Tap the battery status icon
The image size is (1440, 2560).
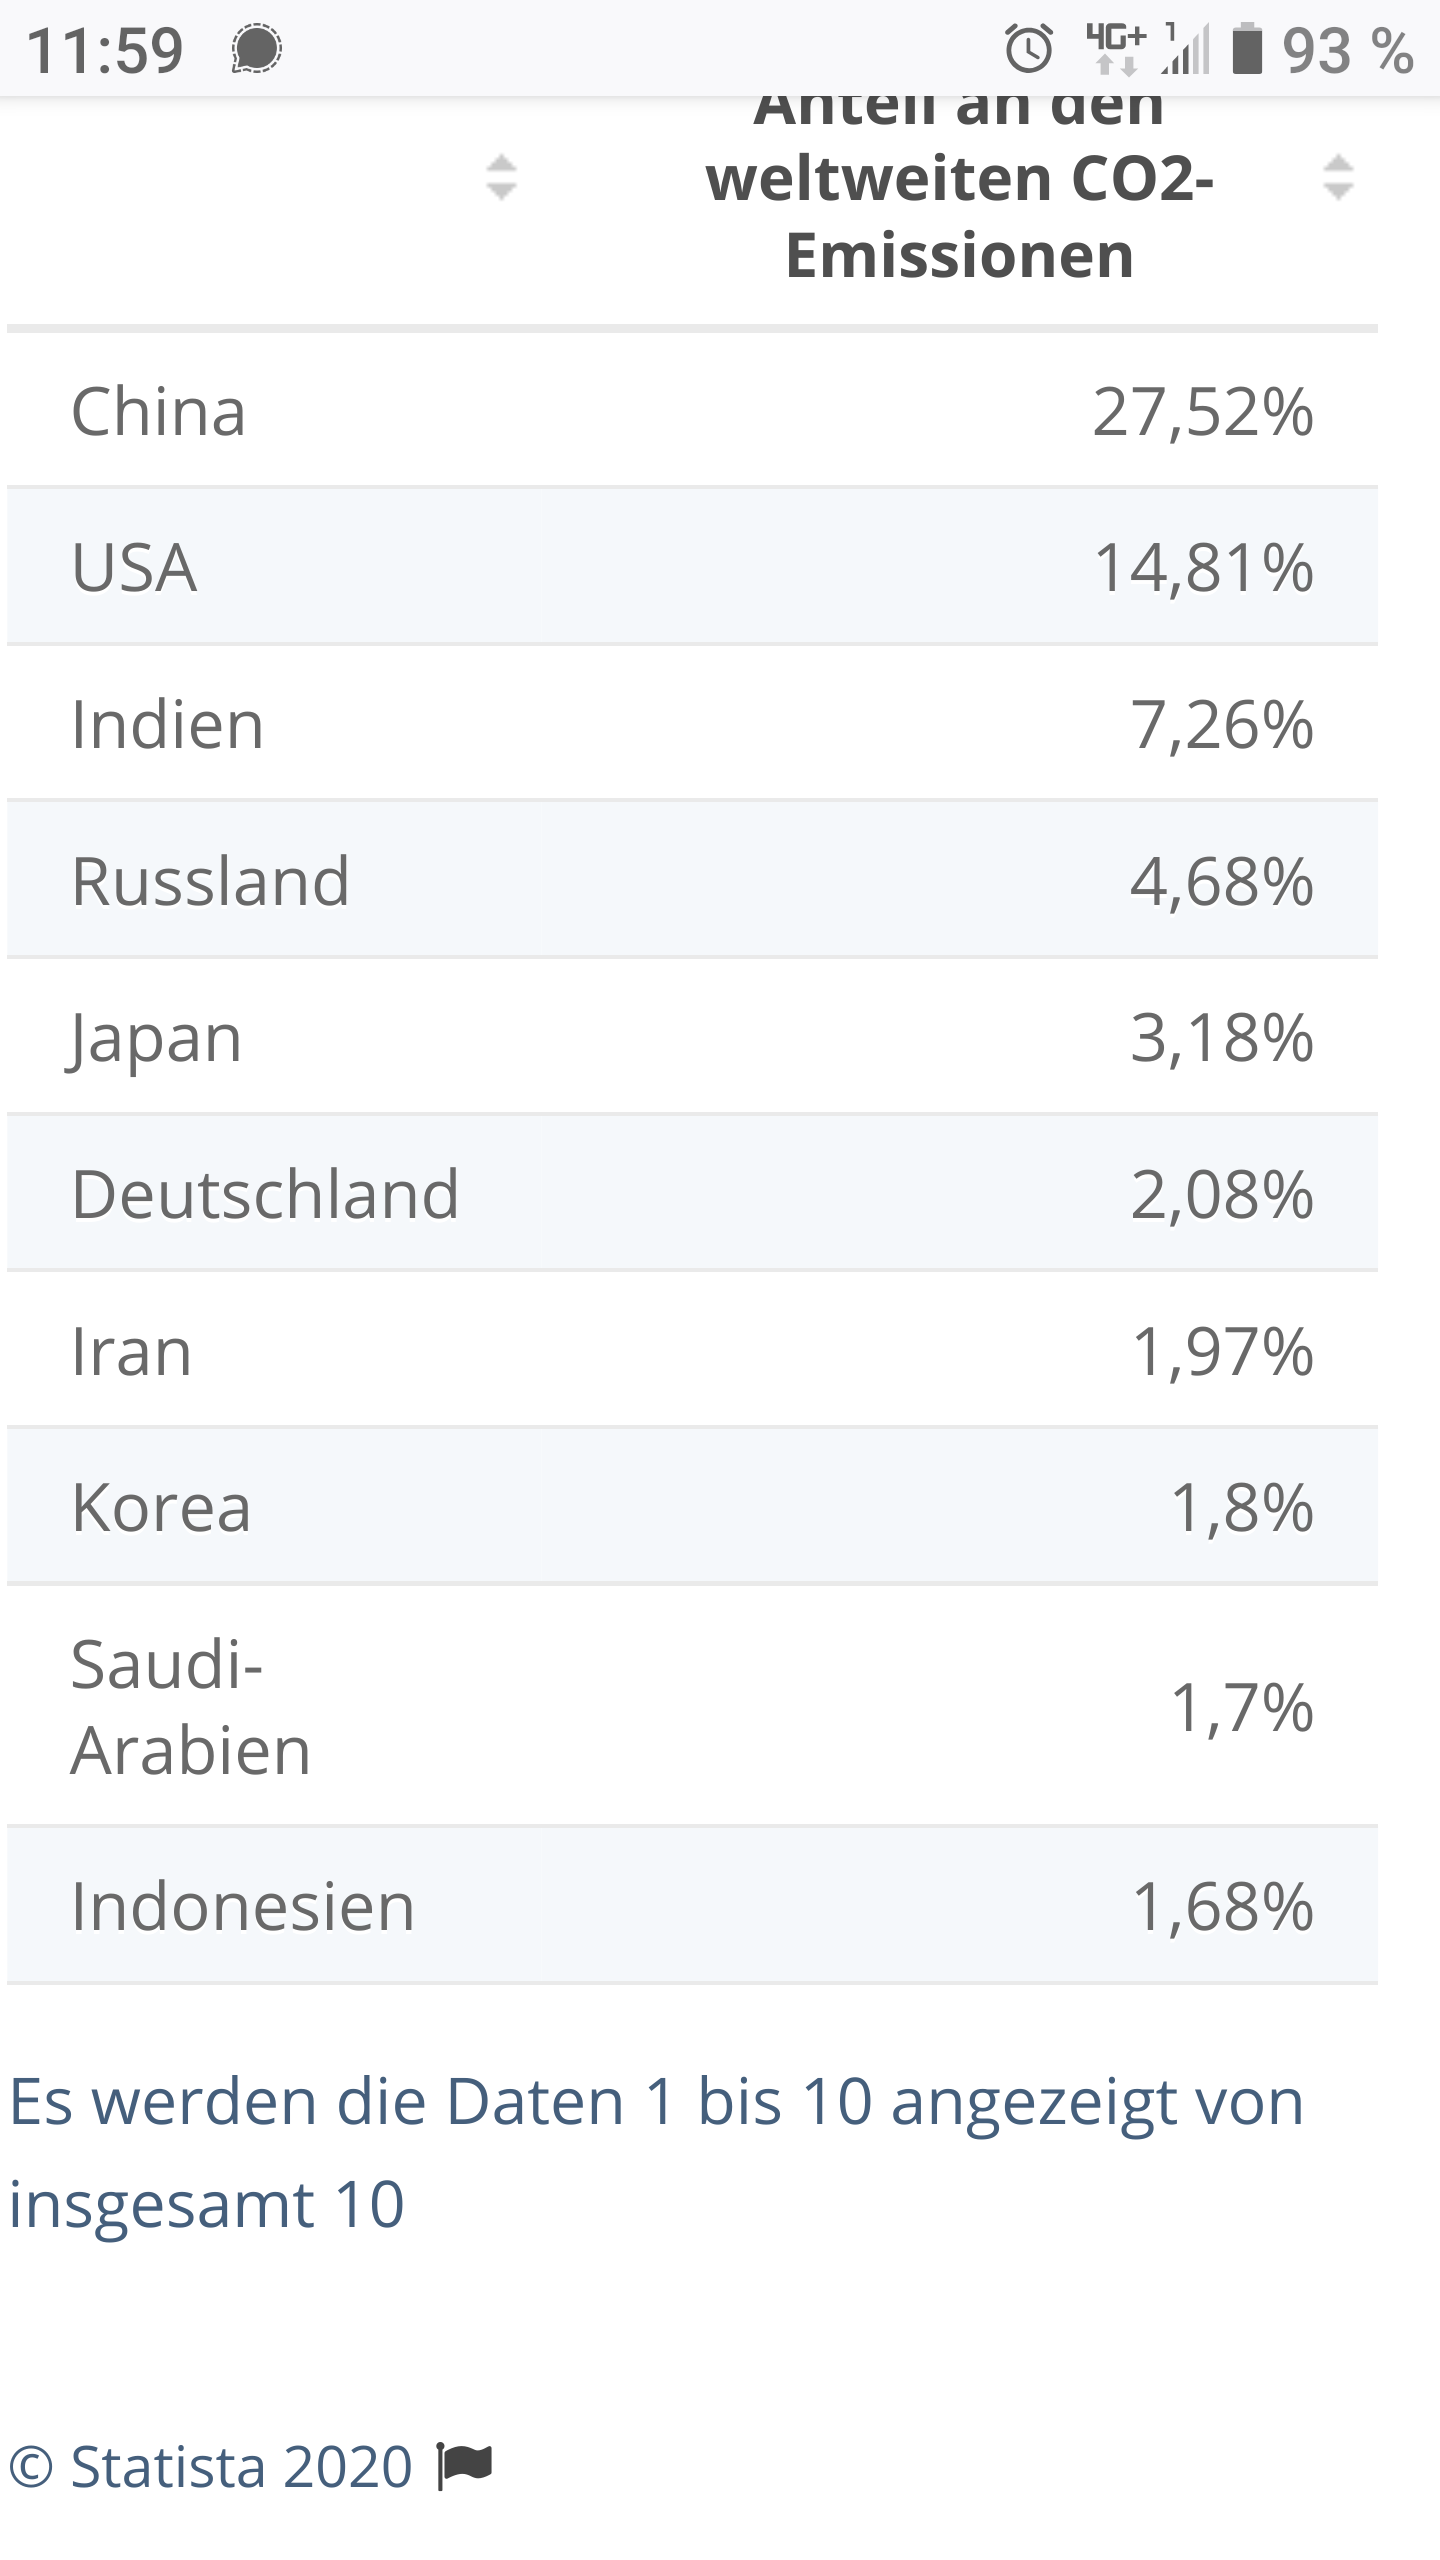(1247, 49)
